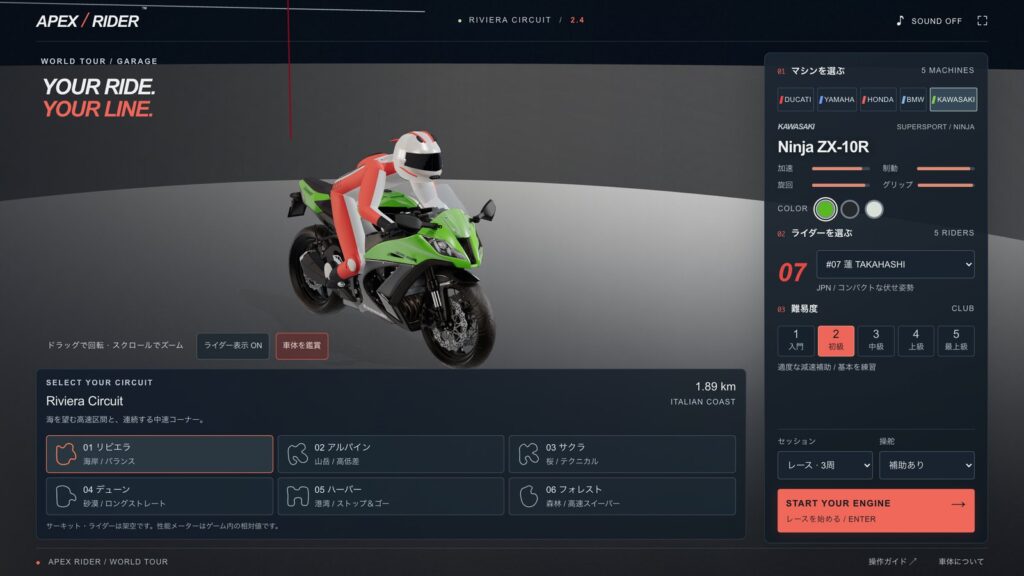1024x576 pixels.
Task: Open the session dropdown レース・3周
Action: [825, 465]
